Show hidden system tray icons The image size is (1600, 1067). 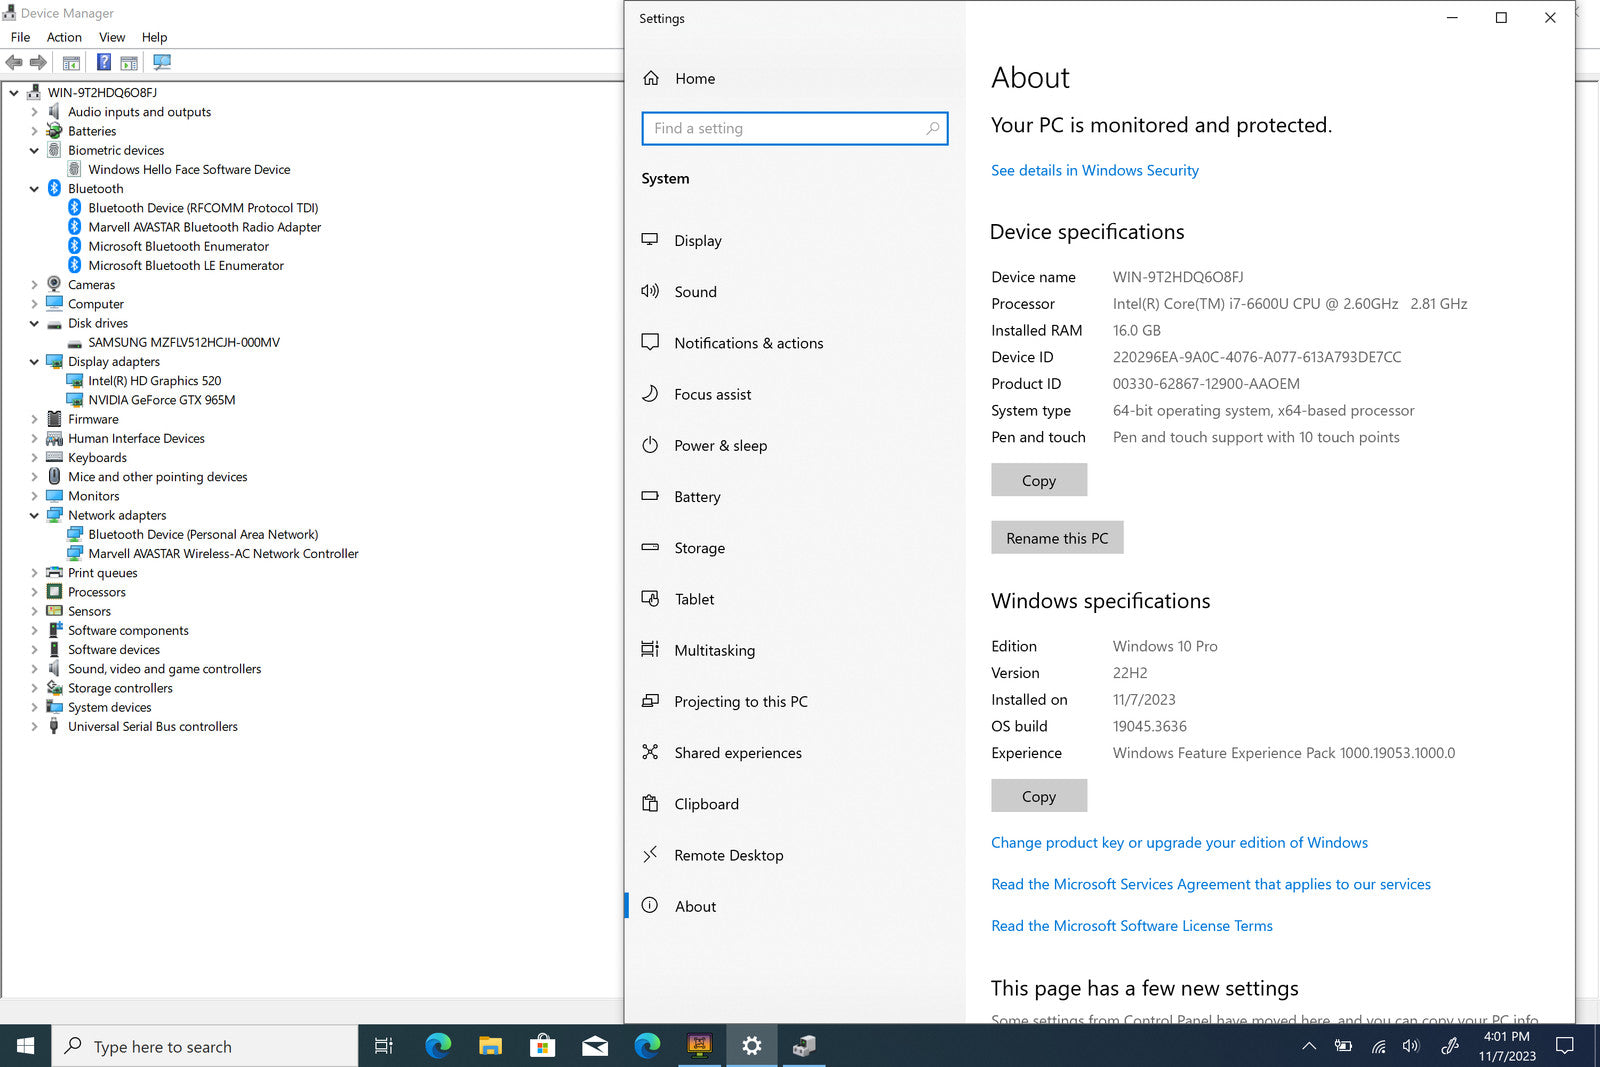click(x=1308, y=1046)
